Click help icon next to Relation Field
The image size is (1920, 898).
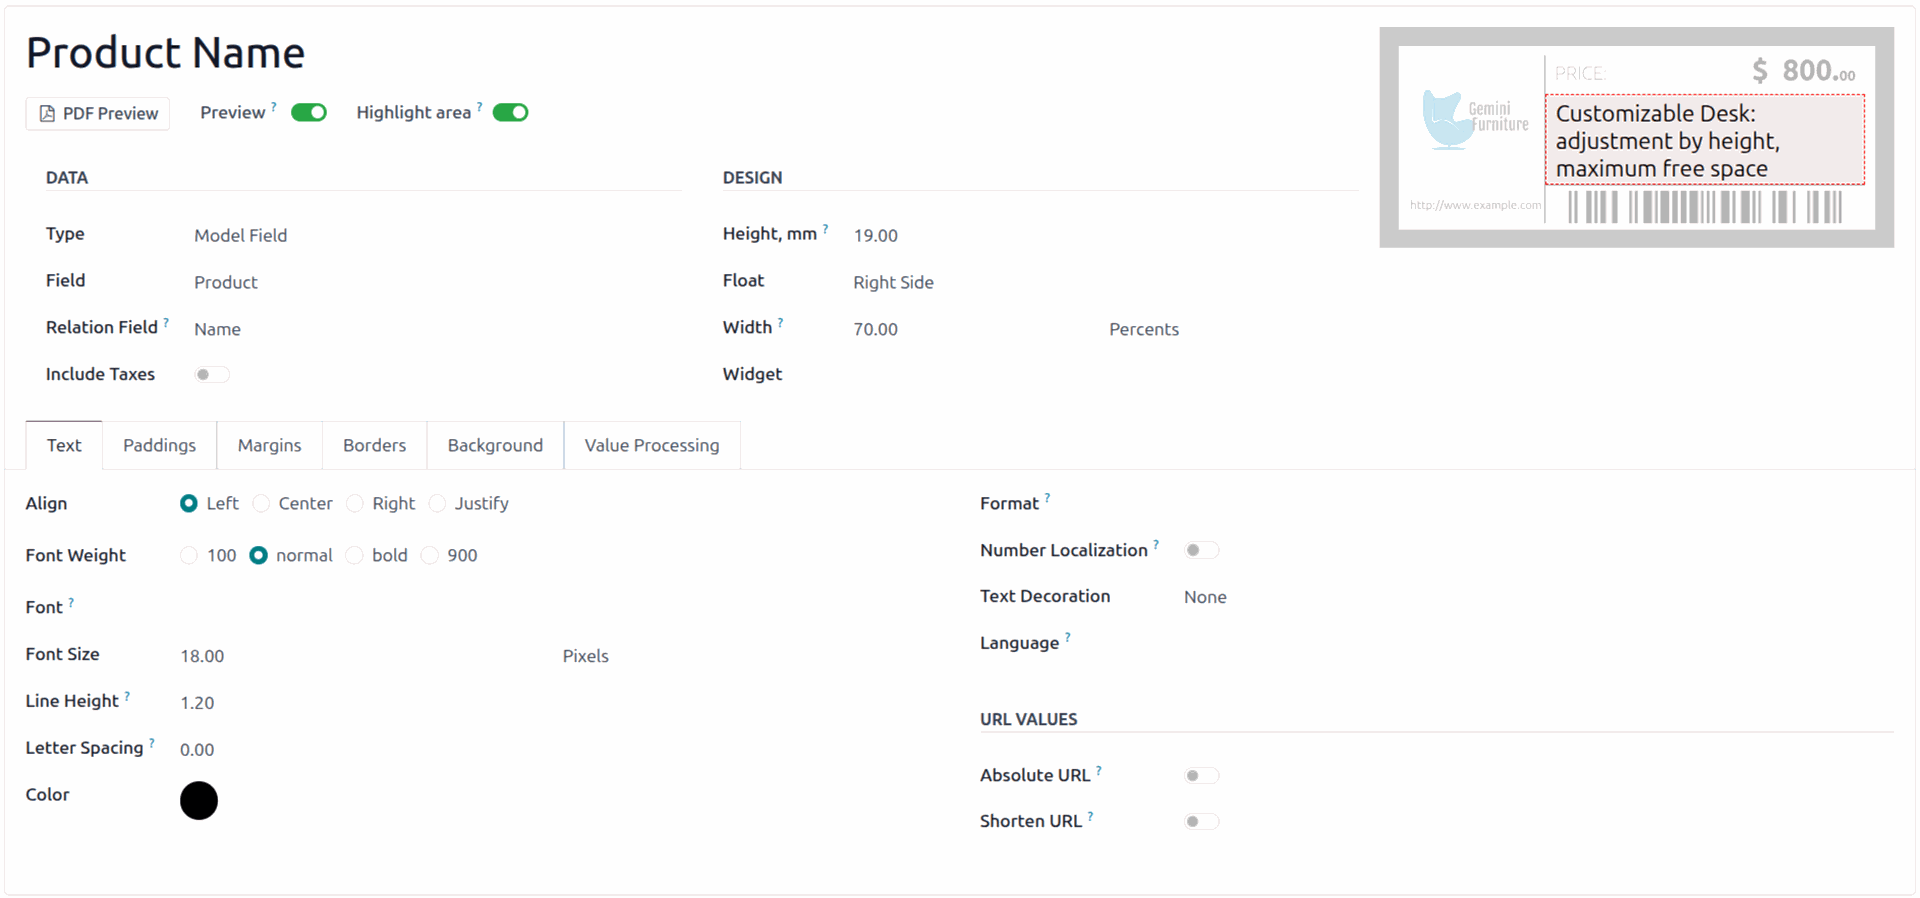coord(166,322)
